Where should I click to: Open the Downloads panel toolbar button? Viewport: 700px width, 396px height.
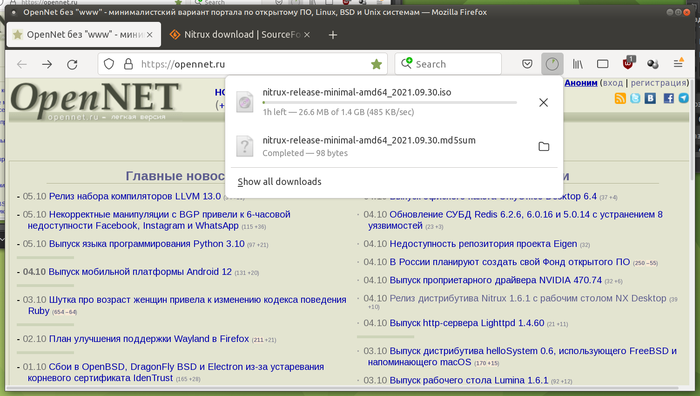click(552, 64)
